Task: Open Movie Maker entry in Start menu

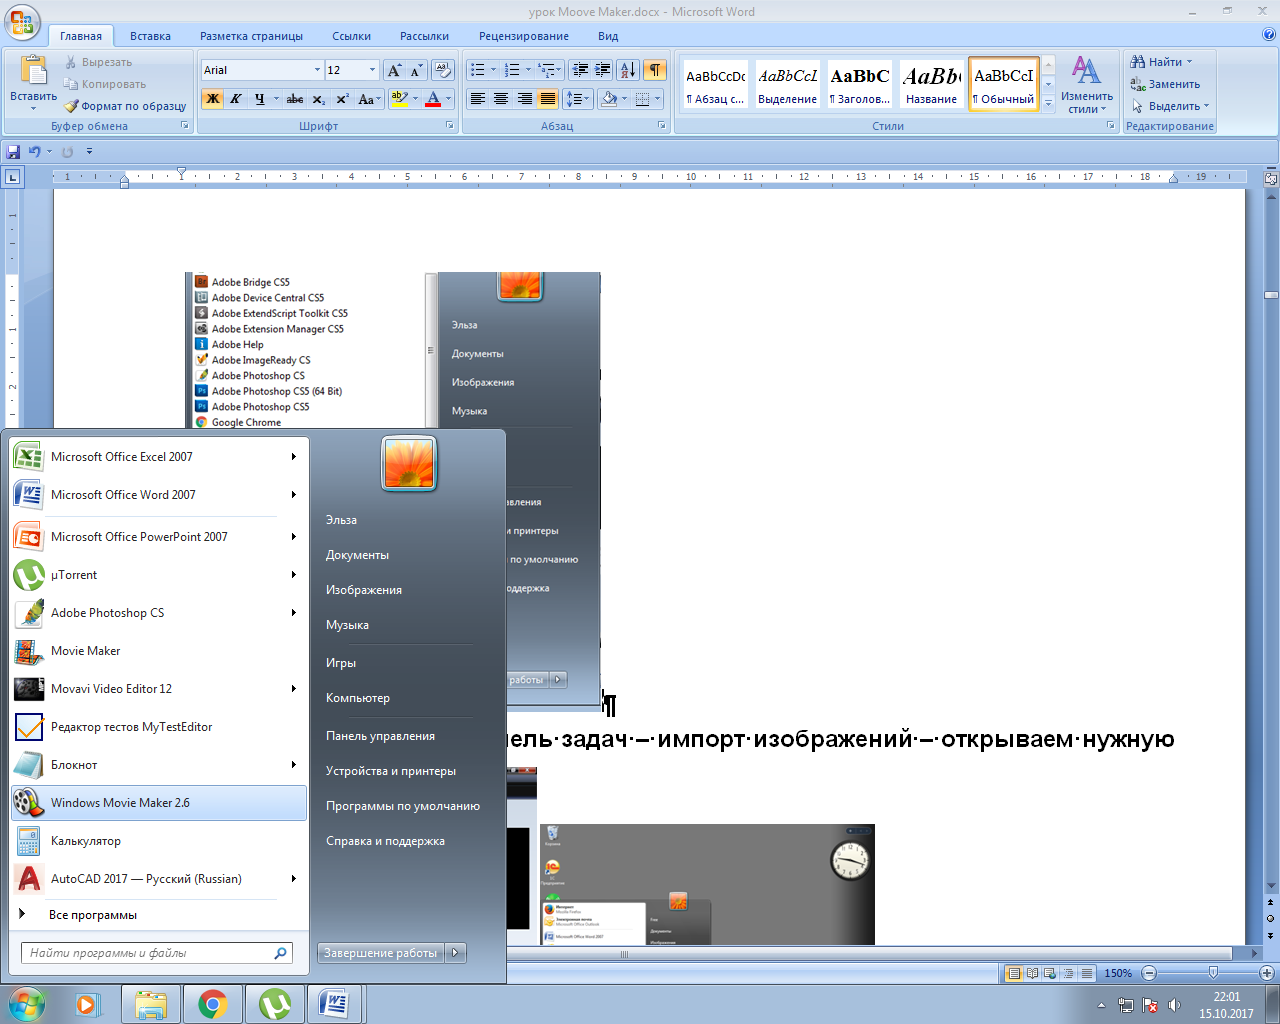Action: [159, 651]
